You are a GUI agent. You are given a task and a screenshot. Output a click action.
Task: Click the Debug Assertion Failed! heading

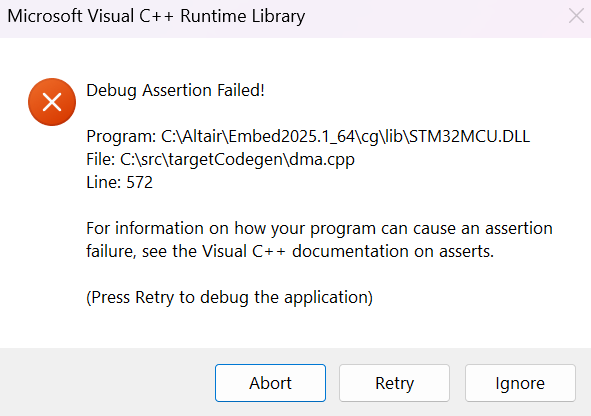click(x=175, y=90)
